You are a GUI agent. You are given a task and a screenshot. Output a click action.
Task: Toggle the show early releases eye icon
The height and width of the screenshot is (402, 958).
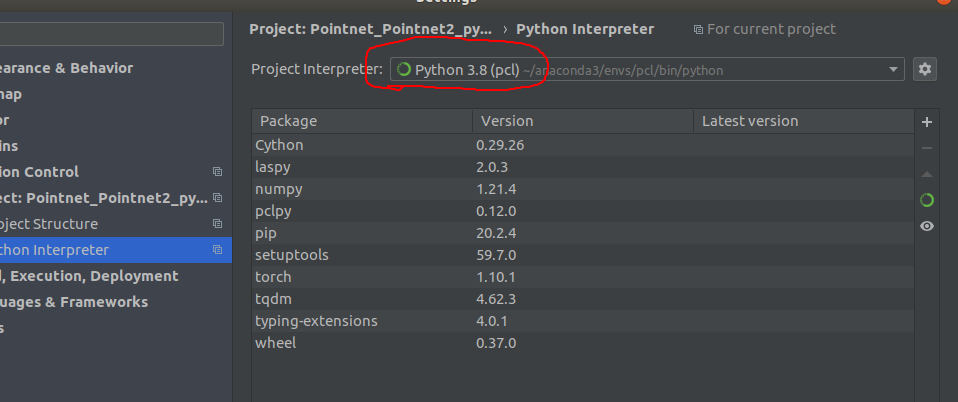926,226
